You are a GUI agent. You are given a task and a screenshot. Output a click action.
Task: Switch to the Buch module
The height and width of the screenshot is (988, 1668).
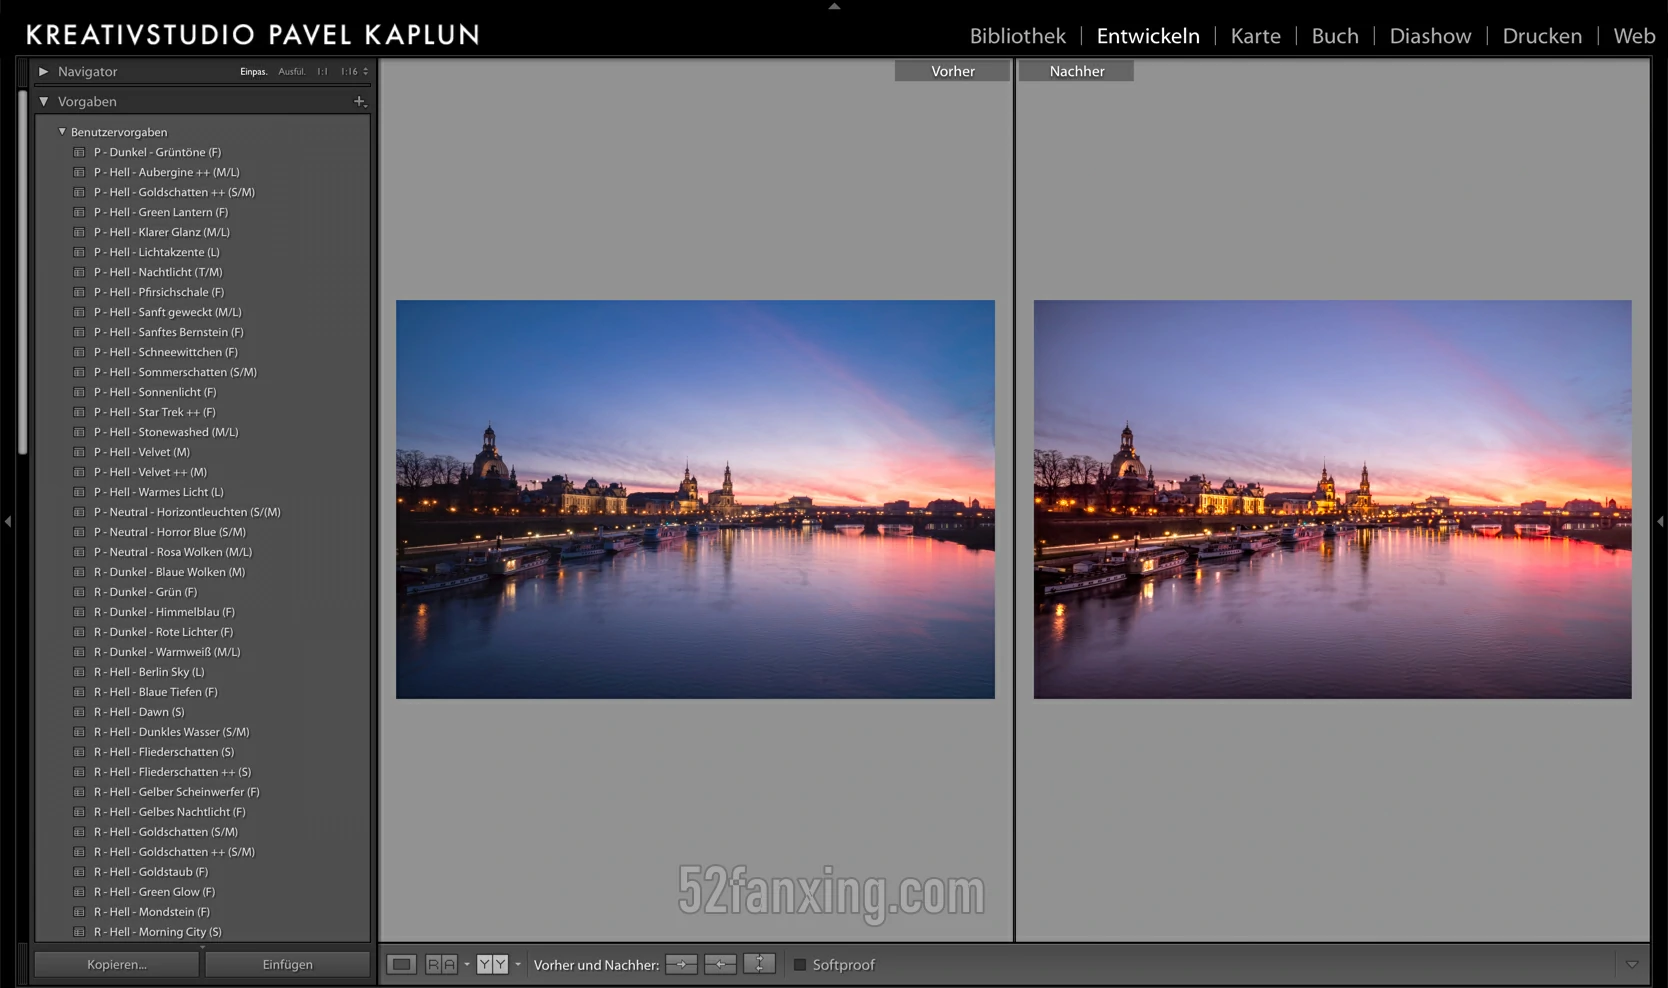coord(1335,36)
